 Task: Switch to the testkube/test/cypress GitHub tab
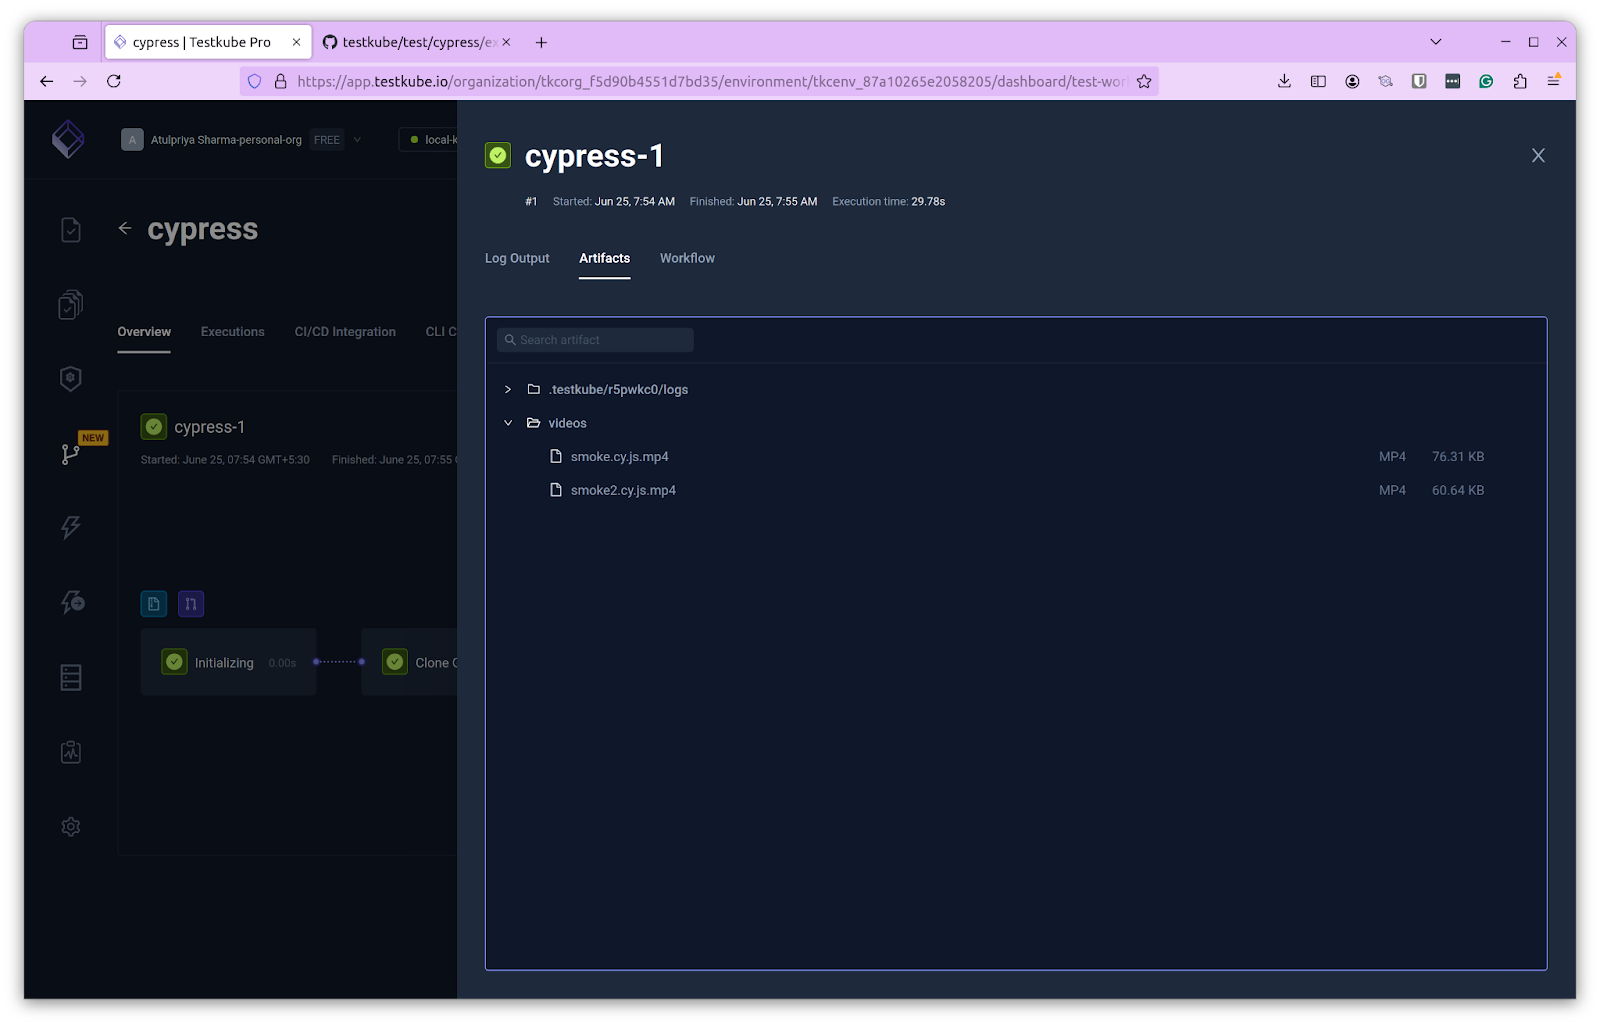click(418, 42)
